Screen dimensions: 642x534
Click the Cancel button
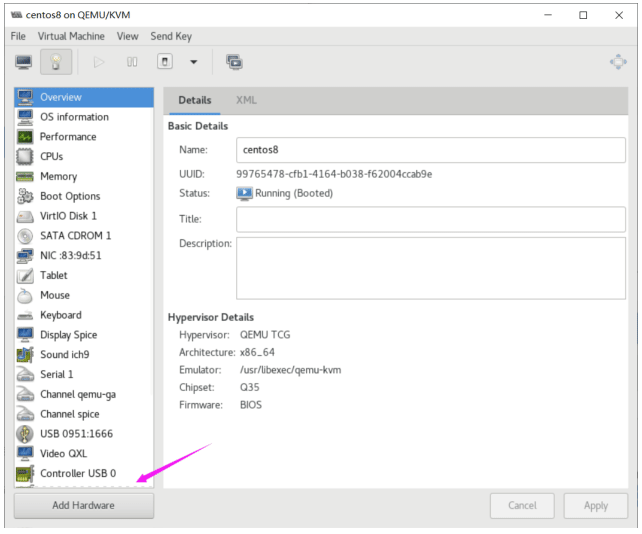(x=522, y=506)
